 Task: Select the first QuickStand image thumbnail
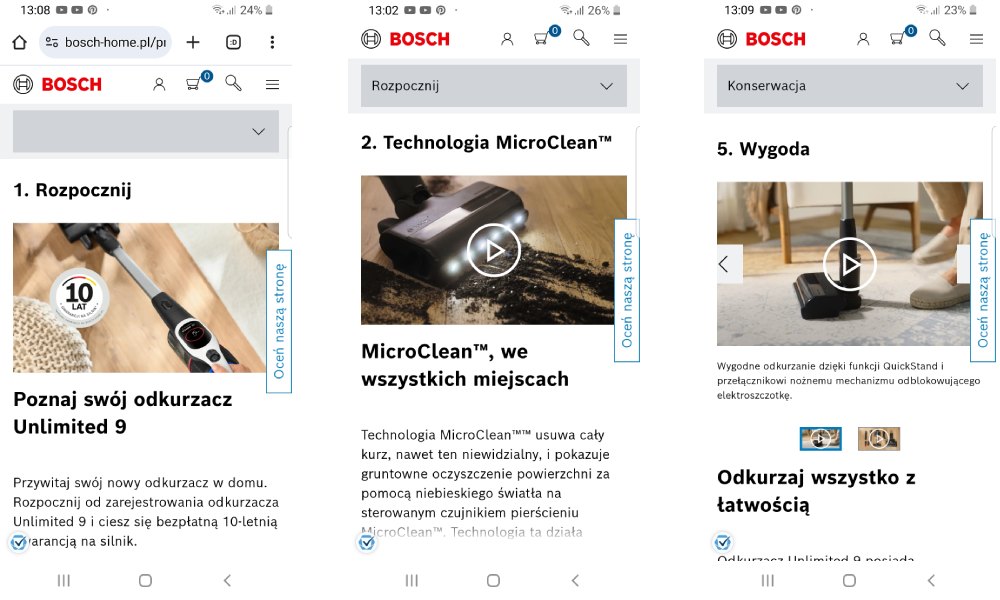(822, 438)
